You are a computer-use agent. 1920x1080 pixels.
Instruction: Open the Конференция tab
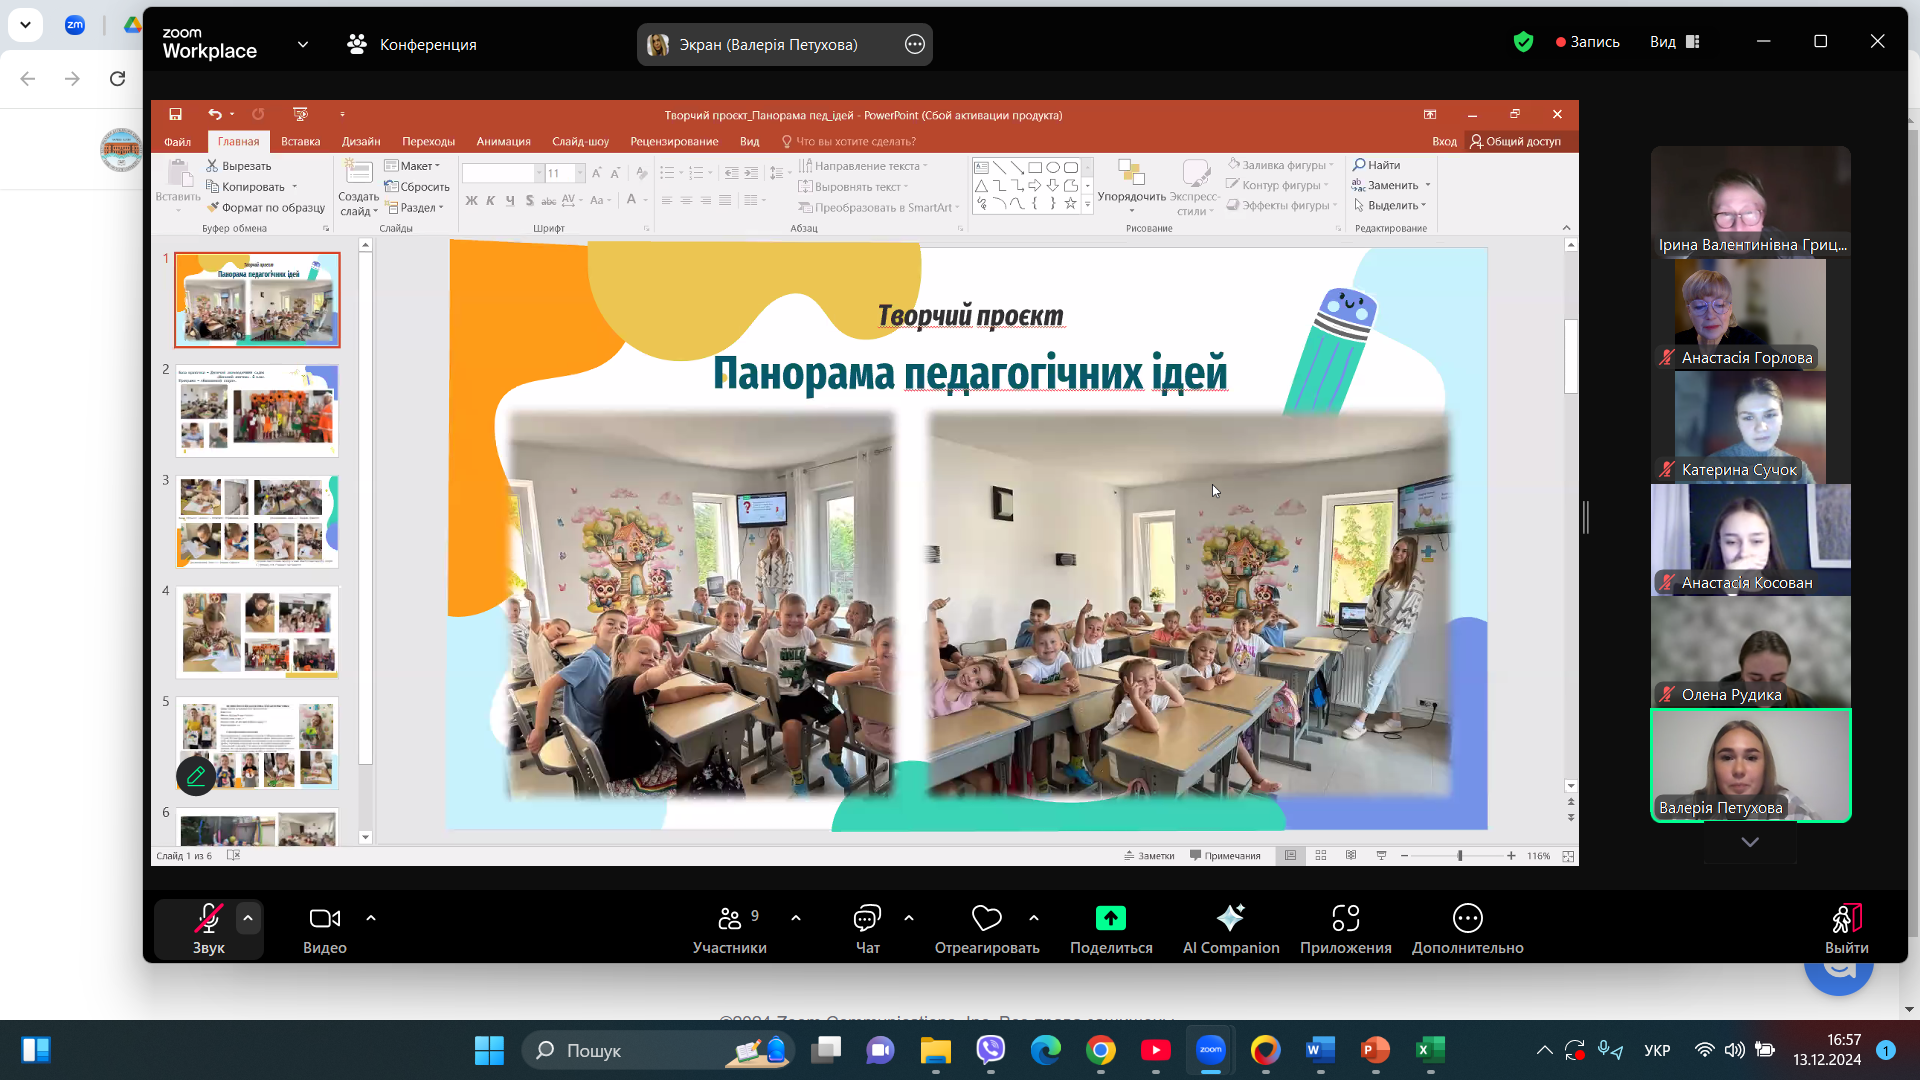(412, 44)
